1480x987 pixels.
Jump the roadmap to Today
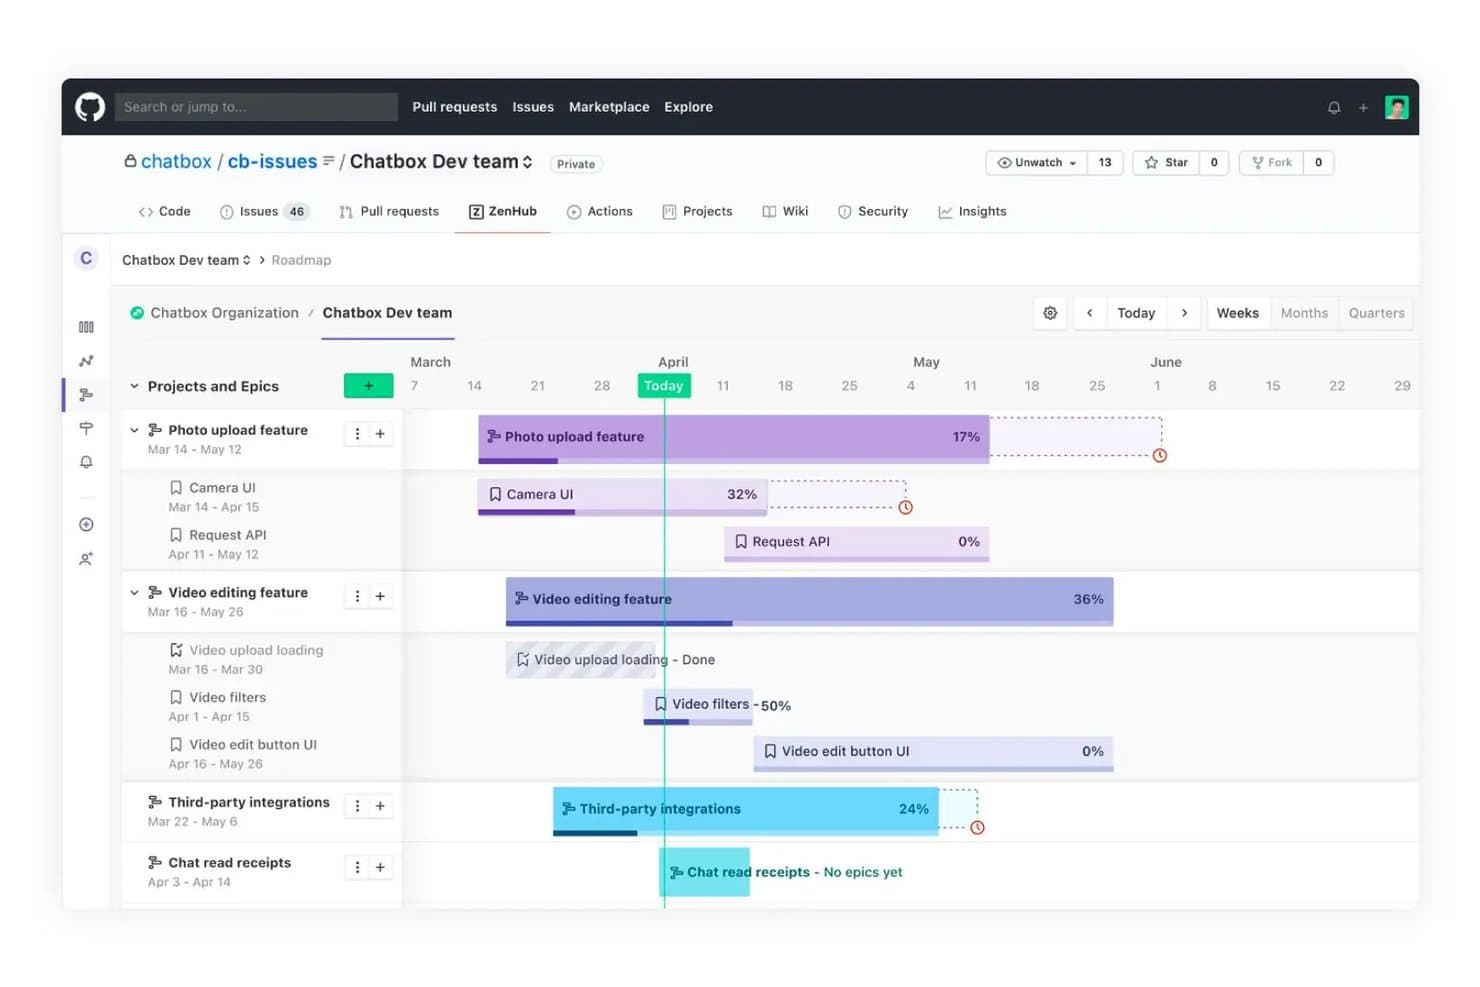tap(1136, 313)
